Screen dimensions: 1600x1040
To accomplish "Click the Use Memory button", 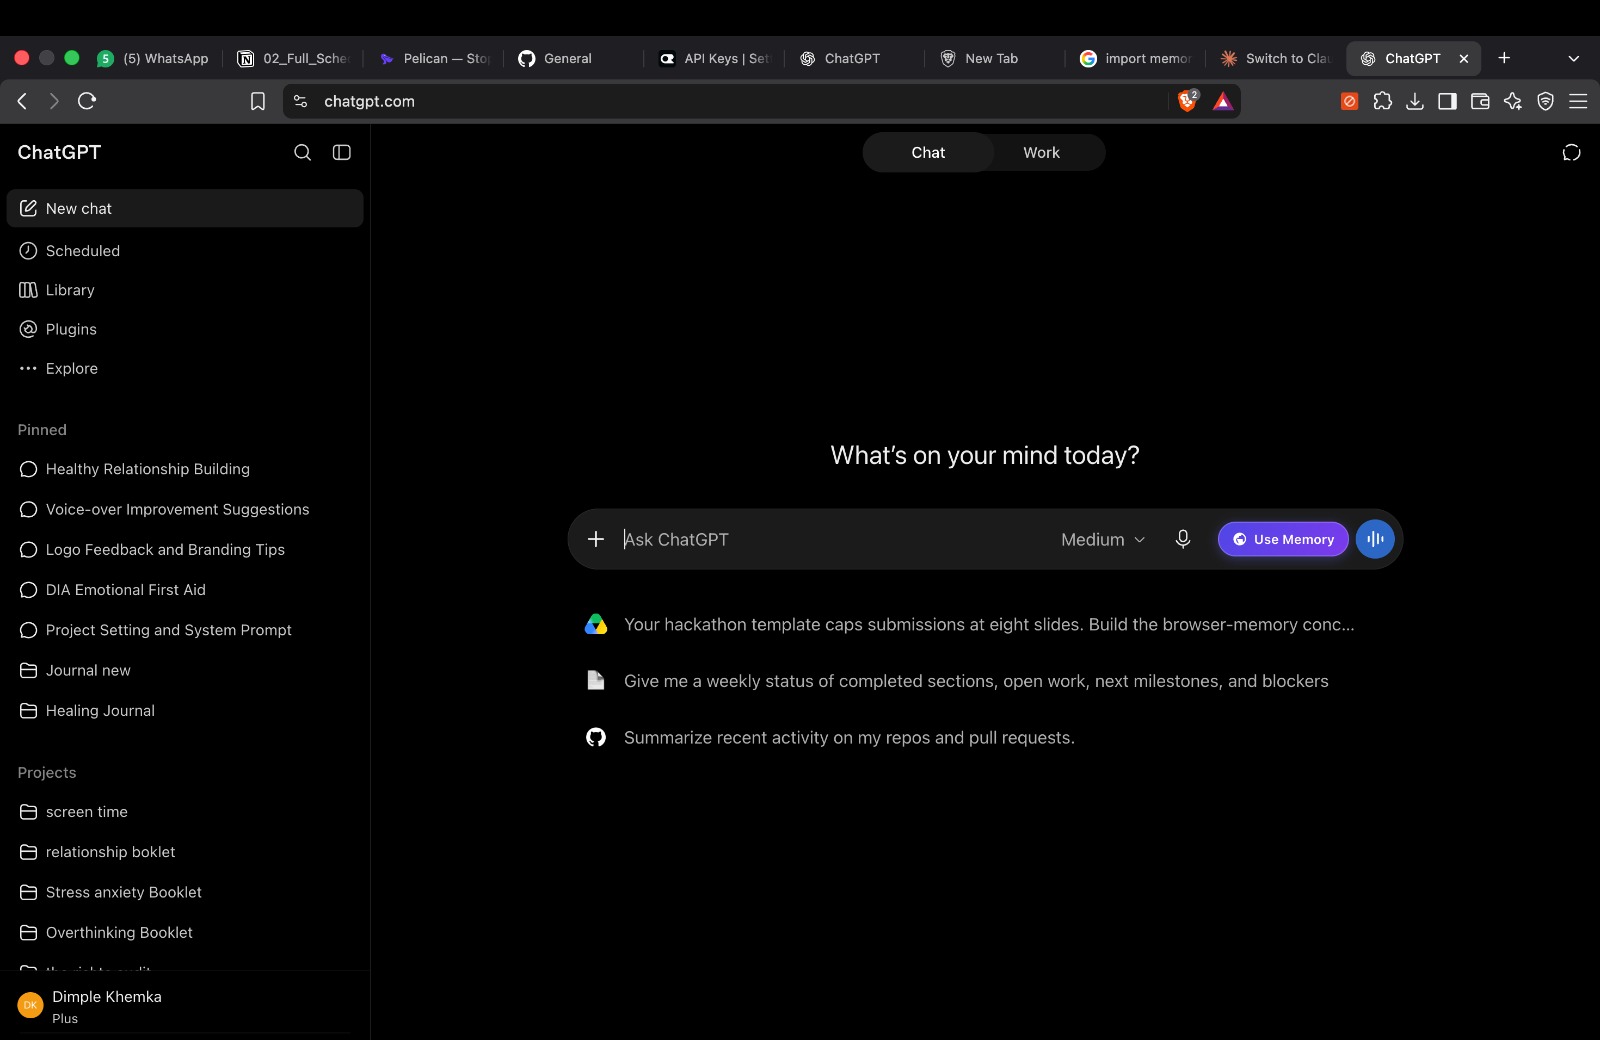I will [x=1283, y=539].
